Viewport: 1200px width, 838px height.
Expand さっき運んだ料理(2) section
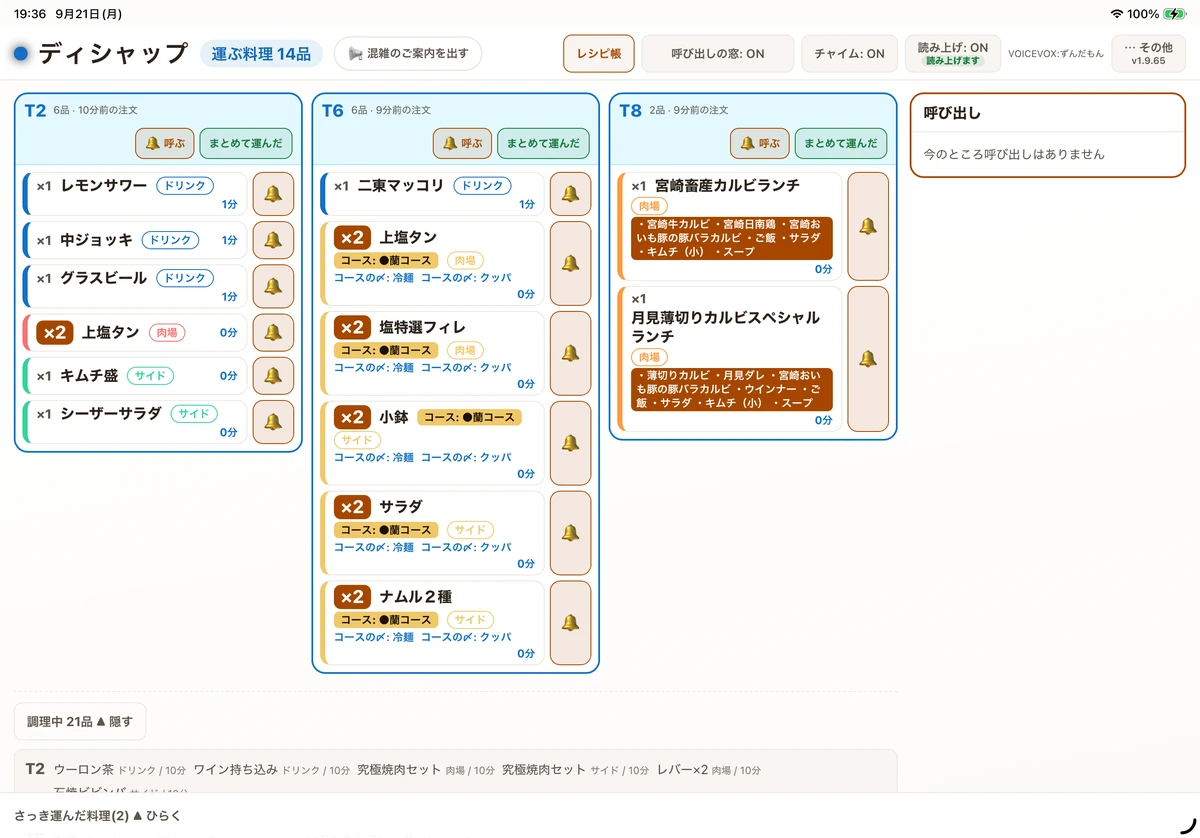point(98,815)
